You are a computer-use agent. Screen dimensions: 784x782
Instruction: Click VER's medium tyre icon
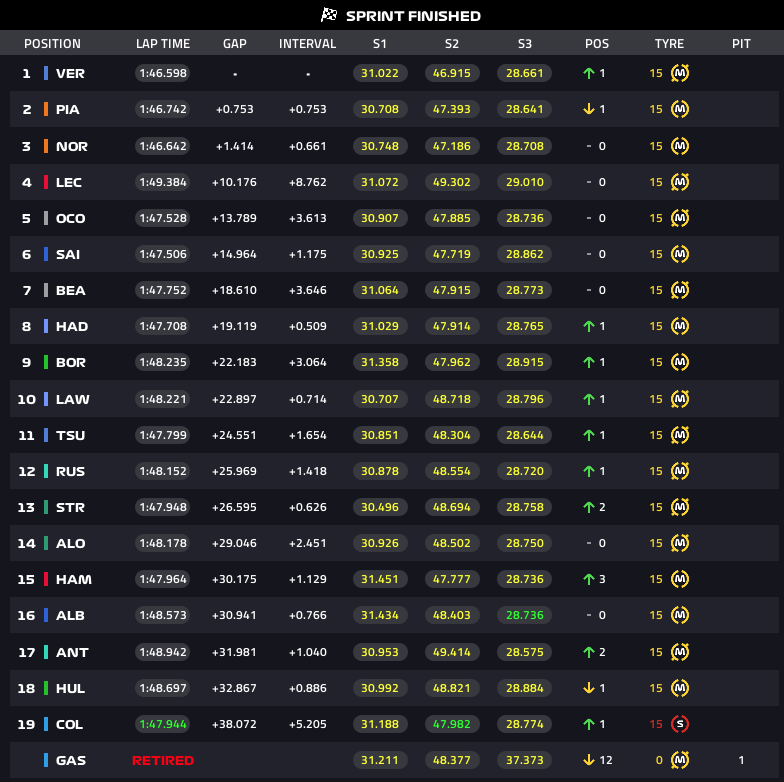click(680, 73)
